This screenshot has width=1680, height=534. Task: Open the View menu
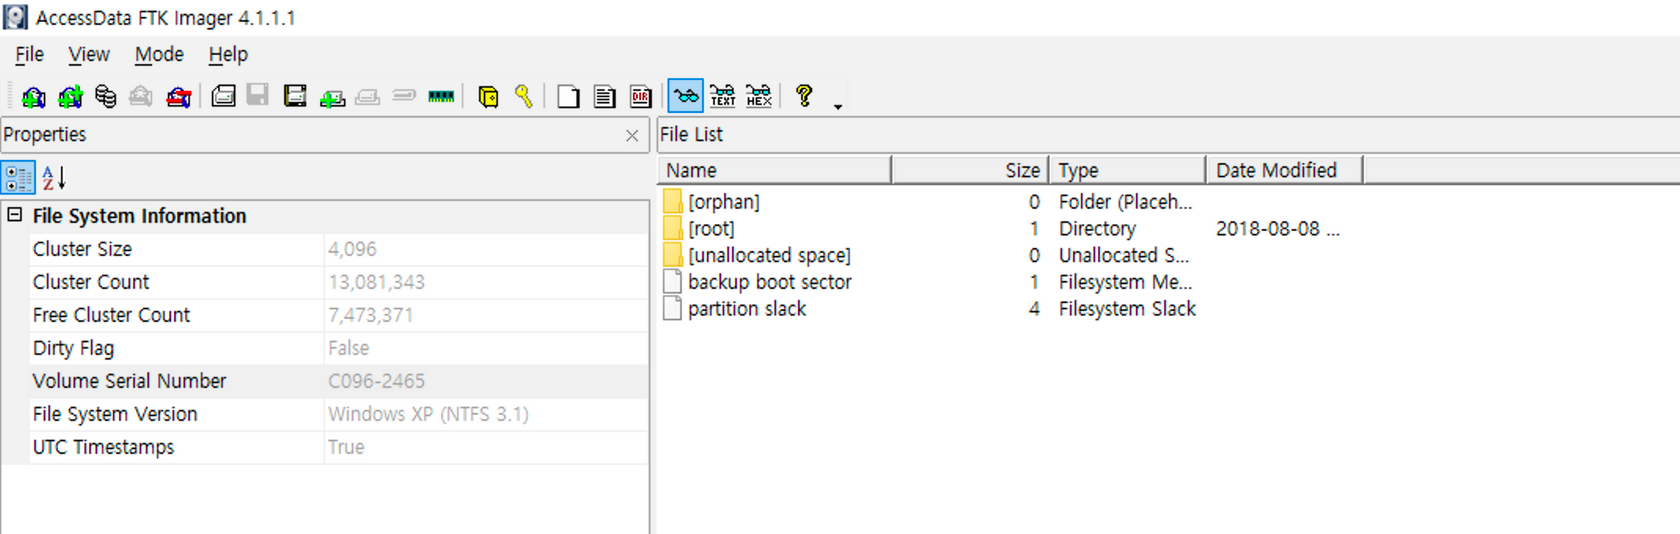pos(88,55)
